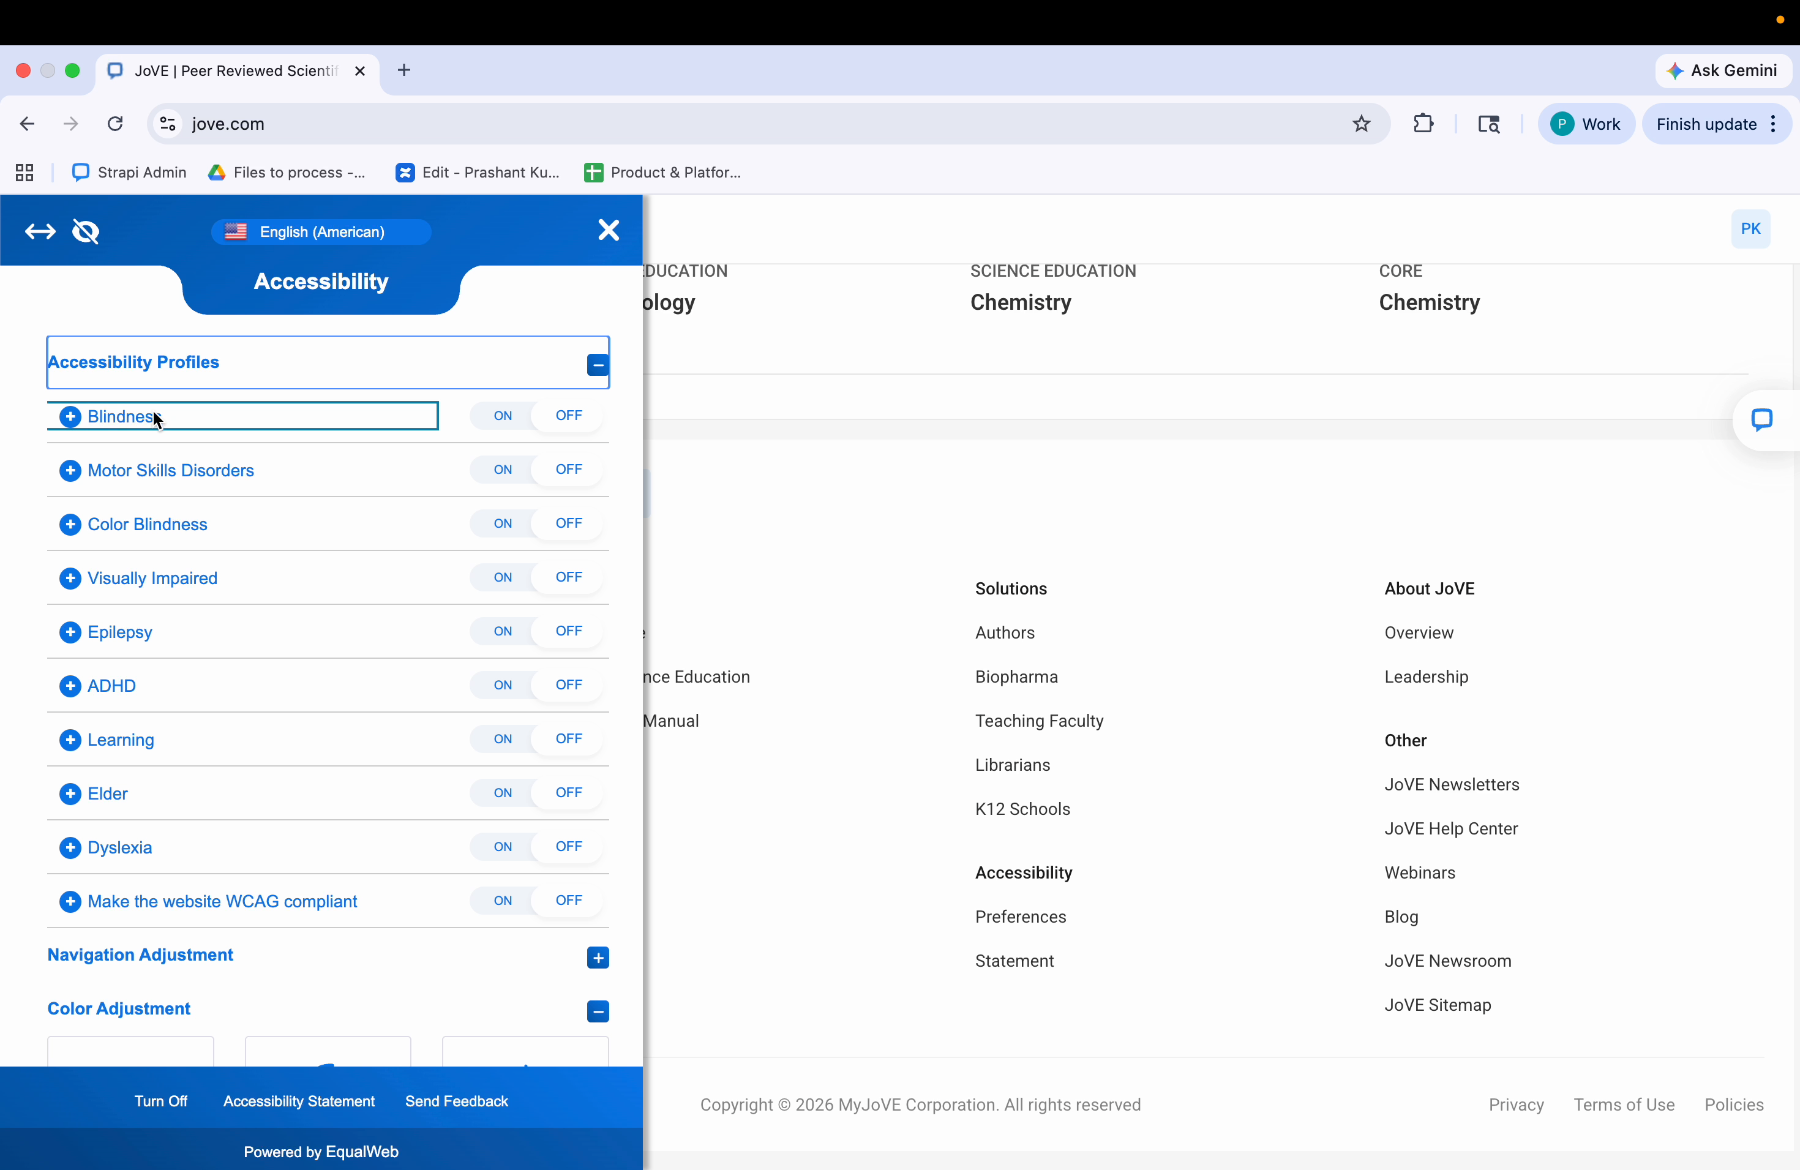
Task: Click the hide accessibility widget eye icon
Action: [x=86, y=232]
